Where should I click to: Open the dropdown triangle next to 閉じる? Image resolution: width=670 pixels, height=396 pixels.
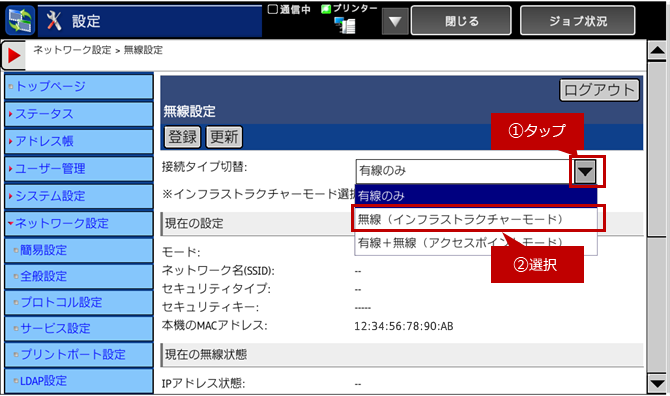point(395,21)
